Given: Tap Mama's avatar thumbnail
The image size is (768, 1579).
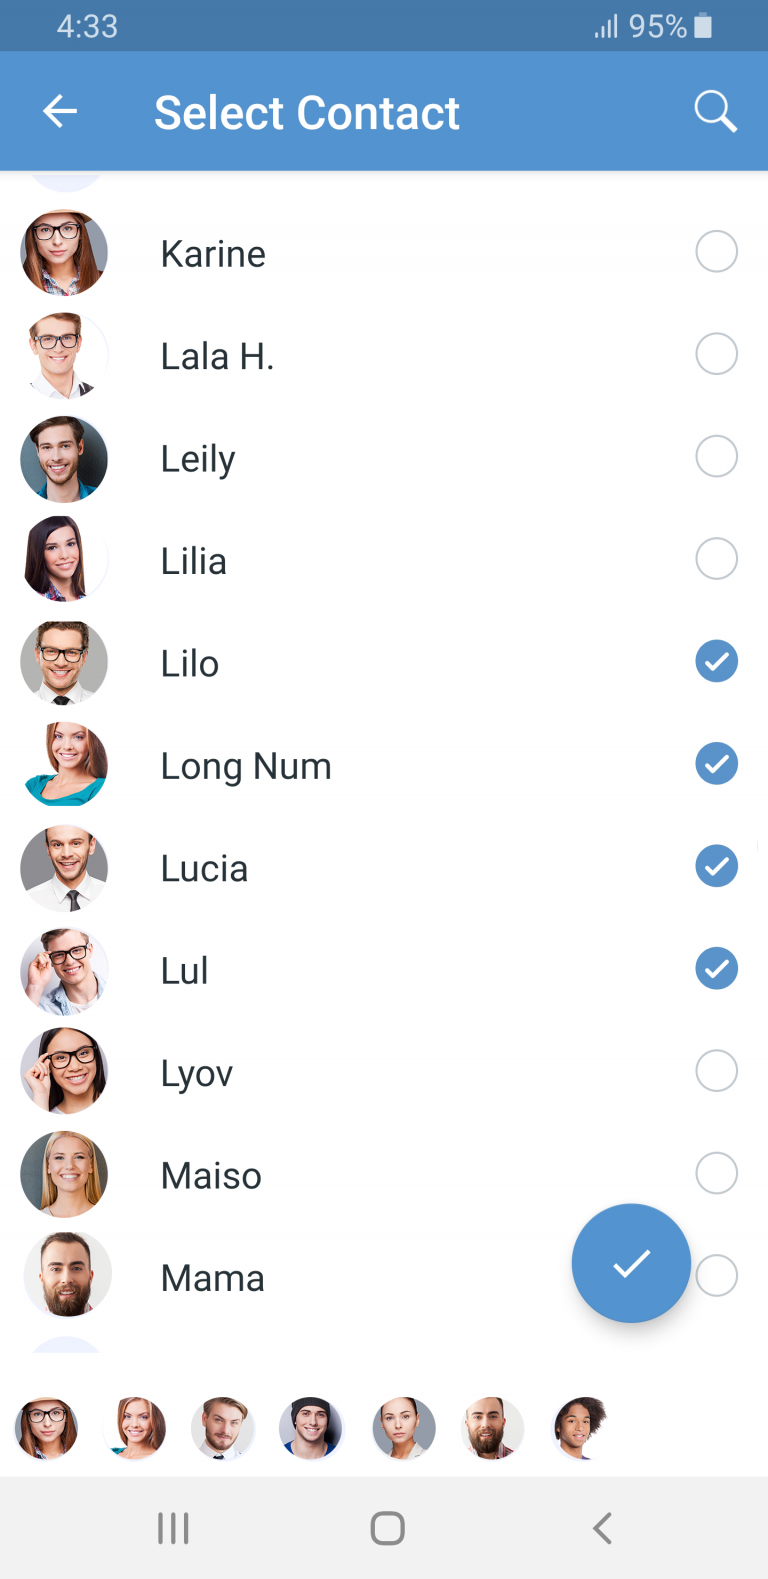Looking at the screenshot, I should pyautogui.click(x=63, y=1276).
